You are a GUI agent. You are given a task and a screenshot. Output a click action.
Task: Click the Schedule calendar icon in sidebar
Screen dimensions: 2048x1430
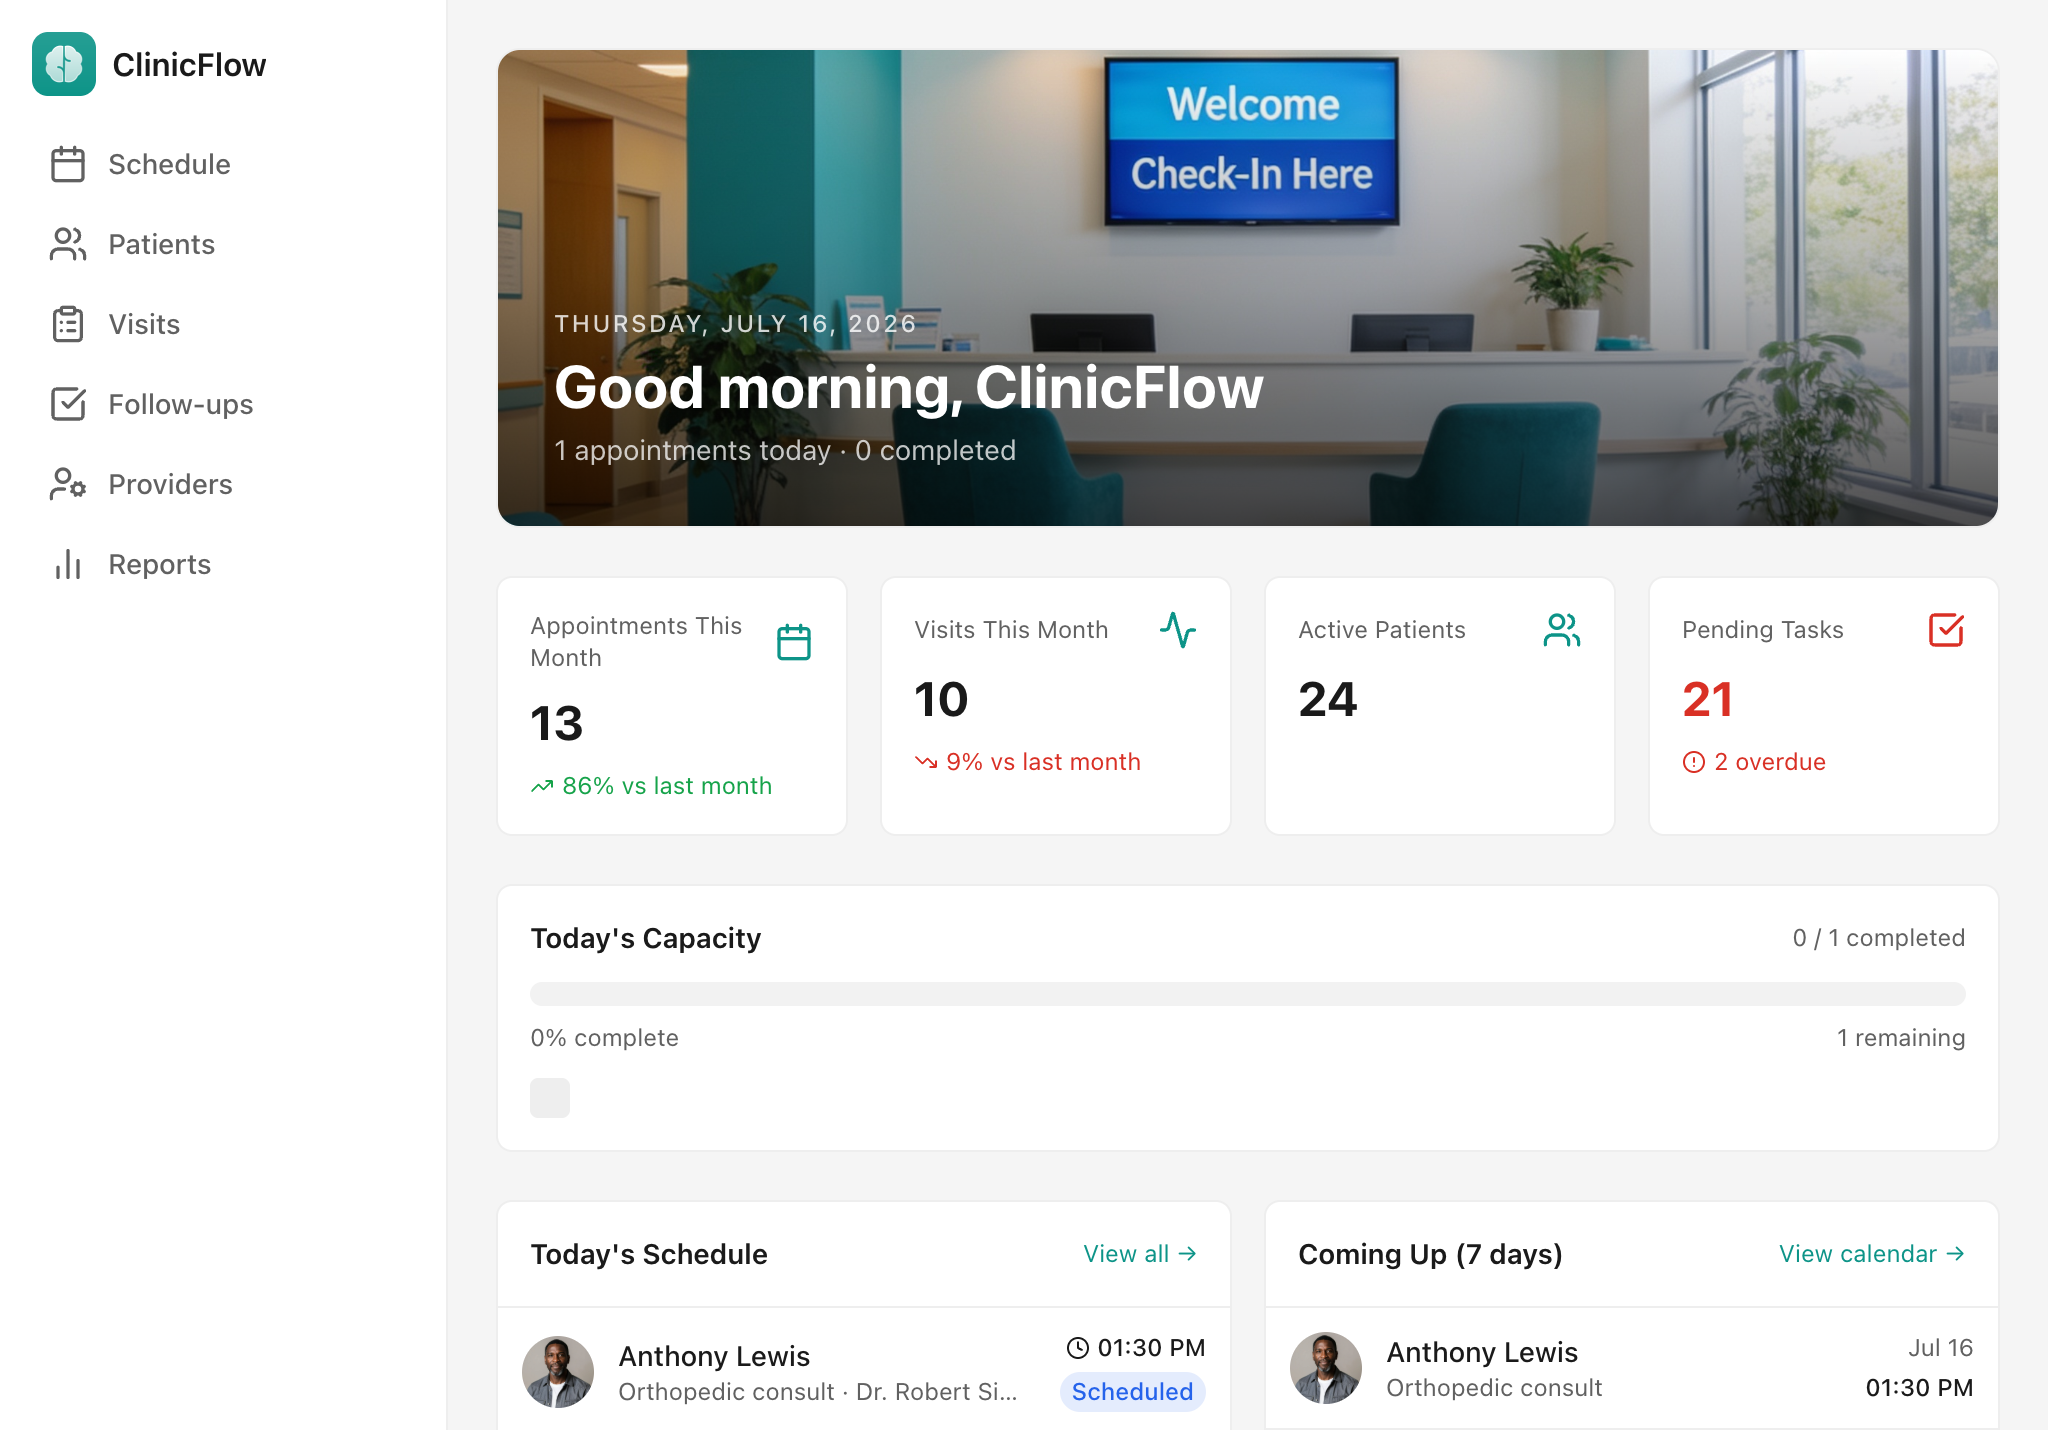click(68, 164)
